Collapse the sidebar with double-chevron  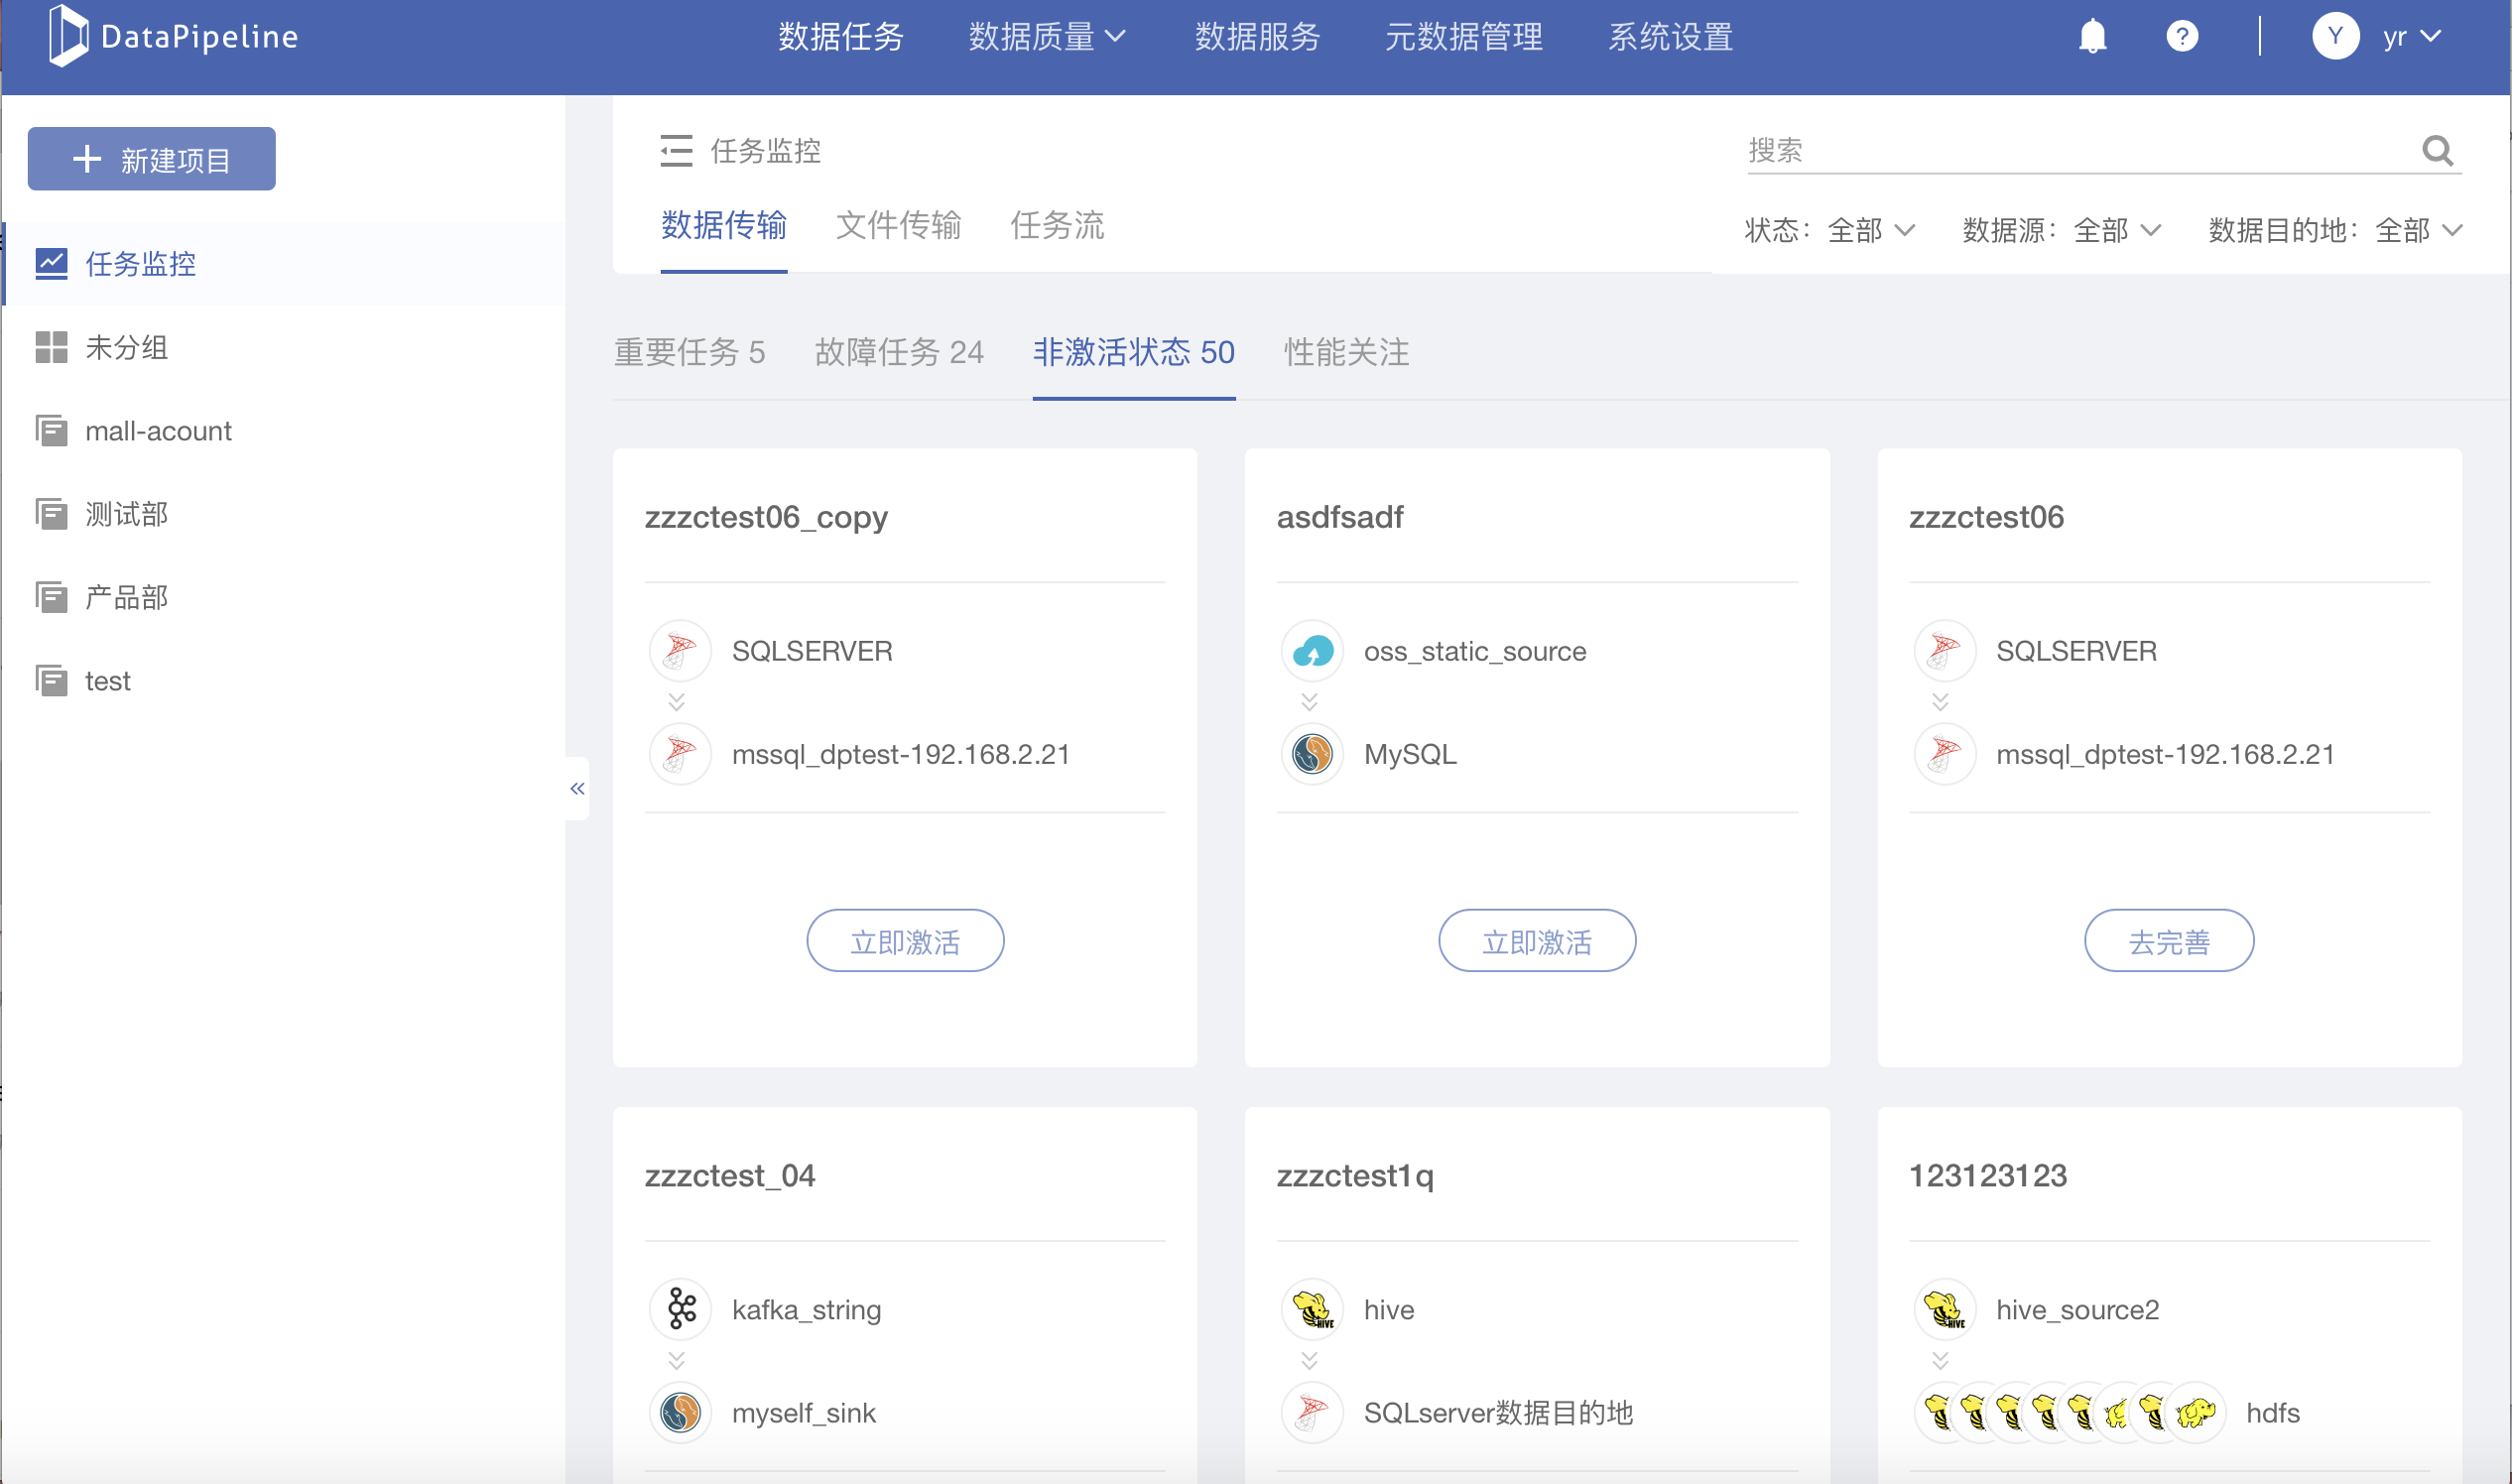click(577, 789)
